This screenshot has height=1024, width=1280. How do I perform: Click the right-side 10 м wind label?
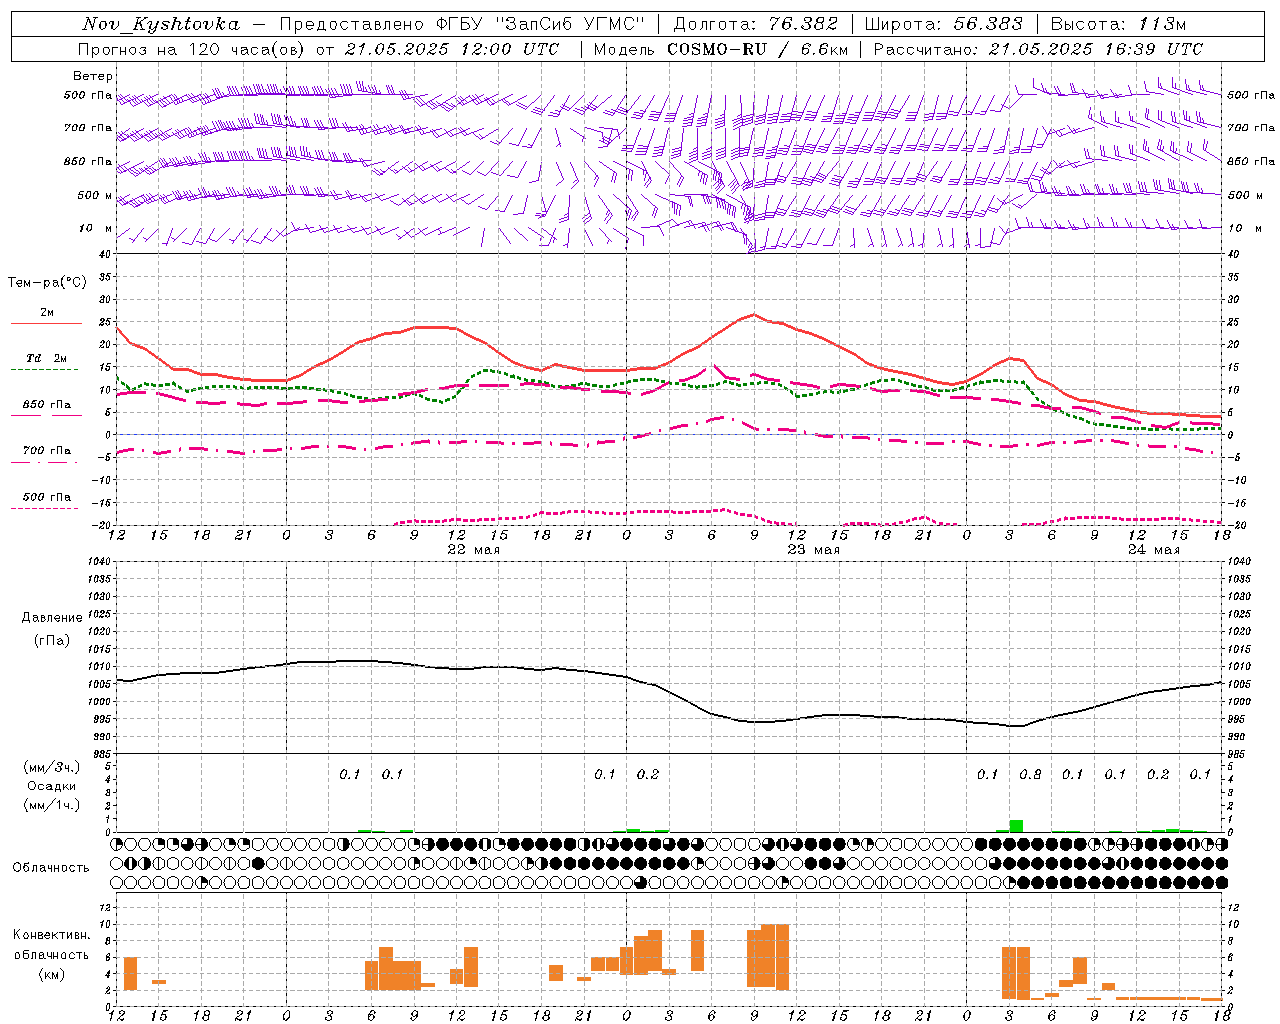point(1243,228)
